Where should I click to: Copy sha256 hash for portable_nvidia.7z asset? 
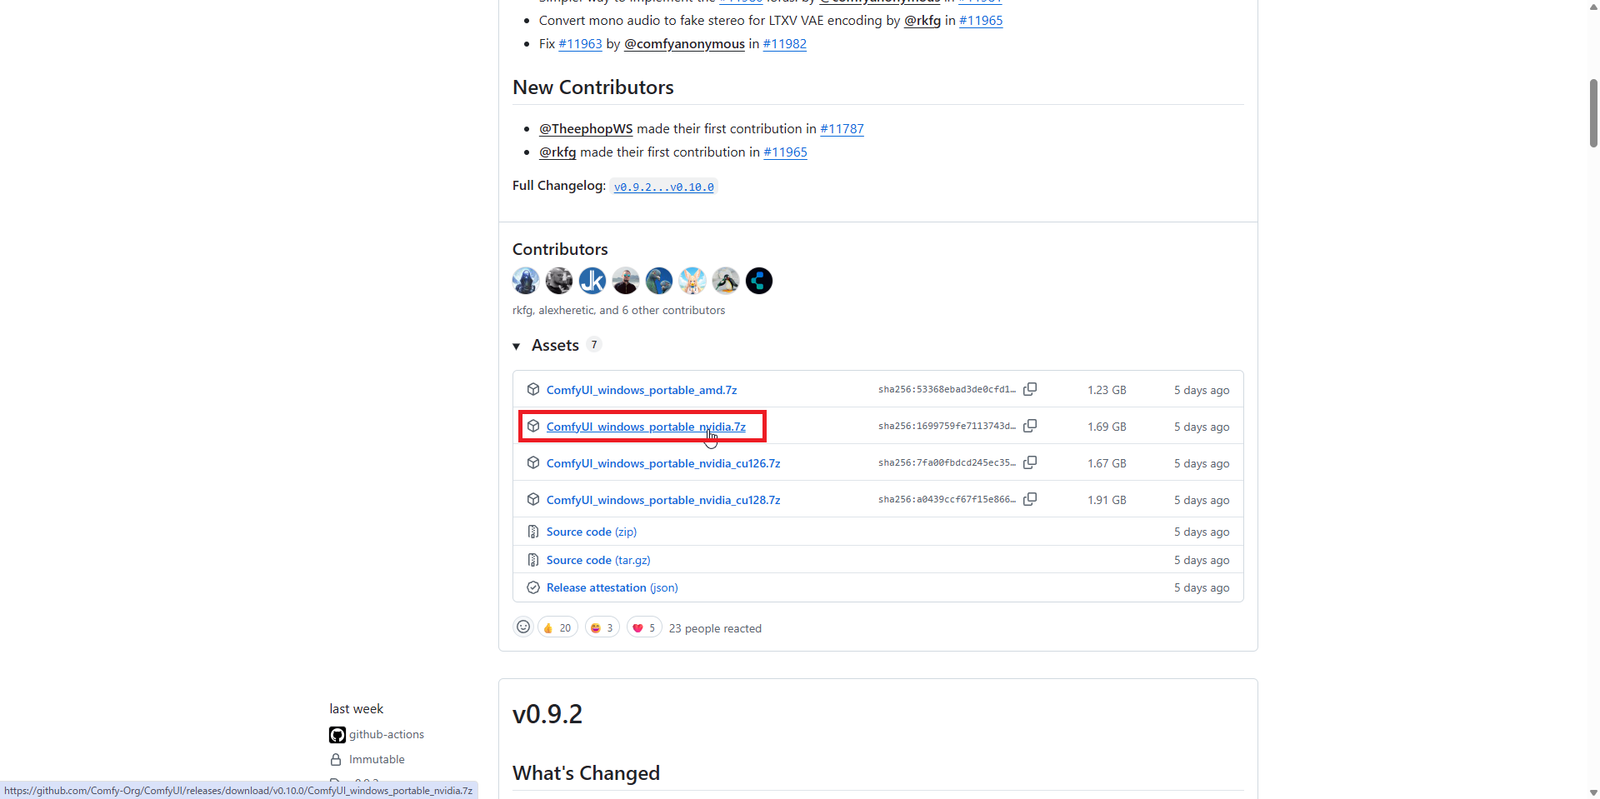[x=1030, y=426]
